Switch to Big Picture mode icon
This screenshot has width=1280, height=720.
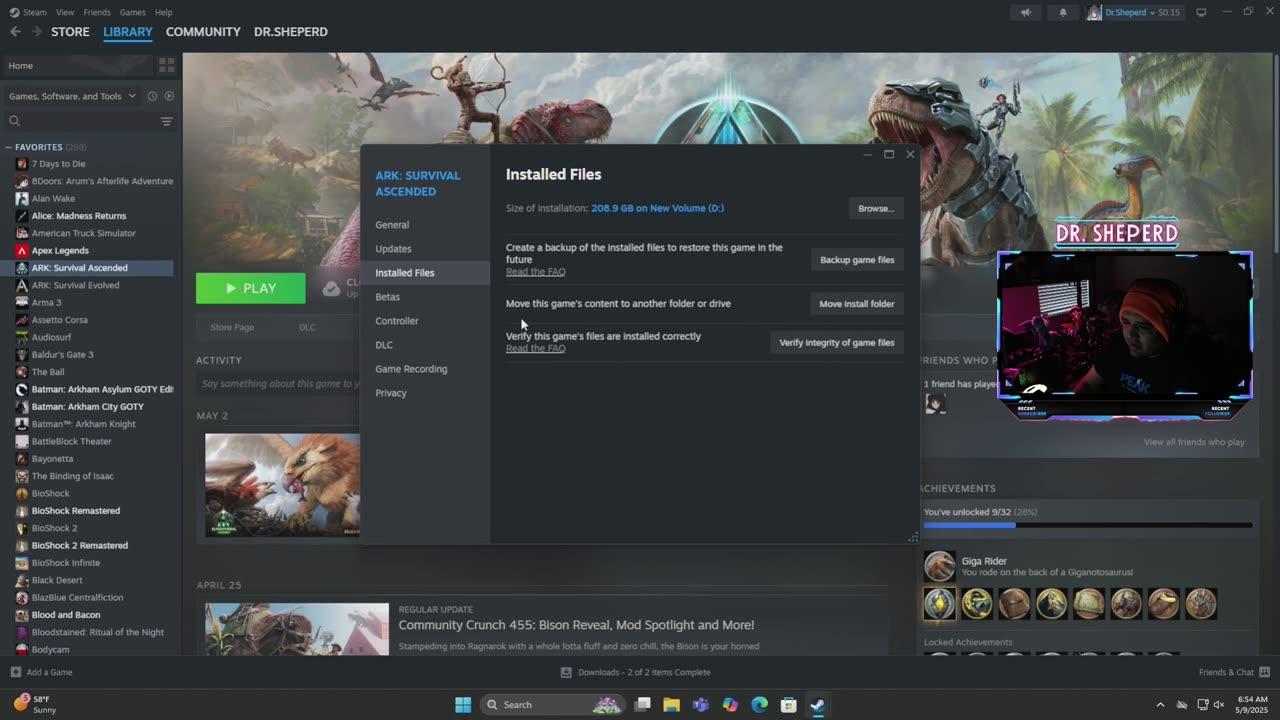1201,12
